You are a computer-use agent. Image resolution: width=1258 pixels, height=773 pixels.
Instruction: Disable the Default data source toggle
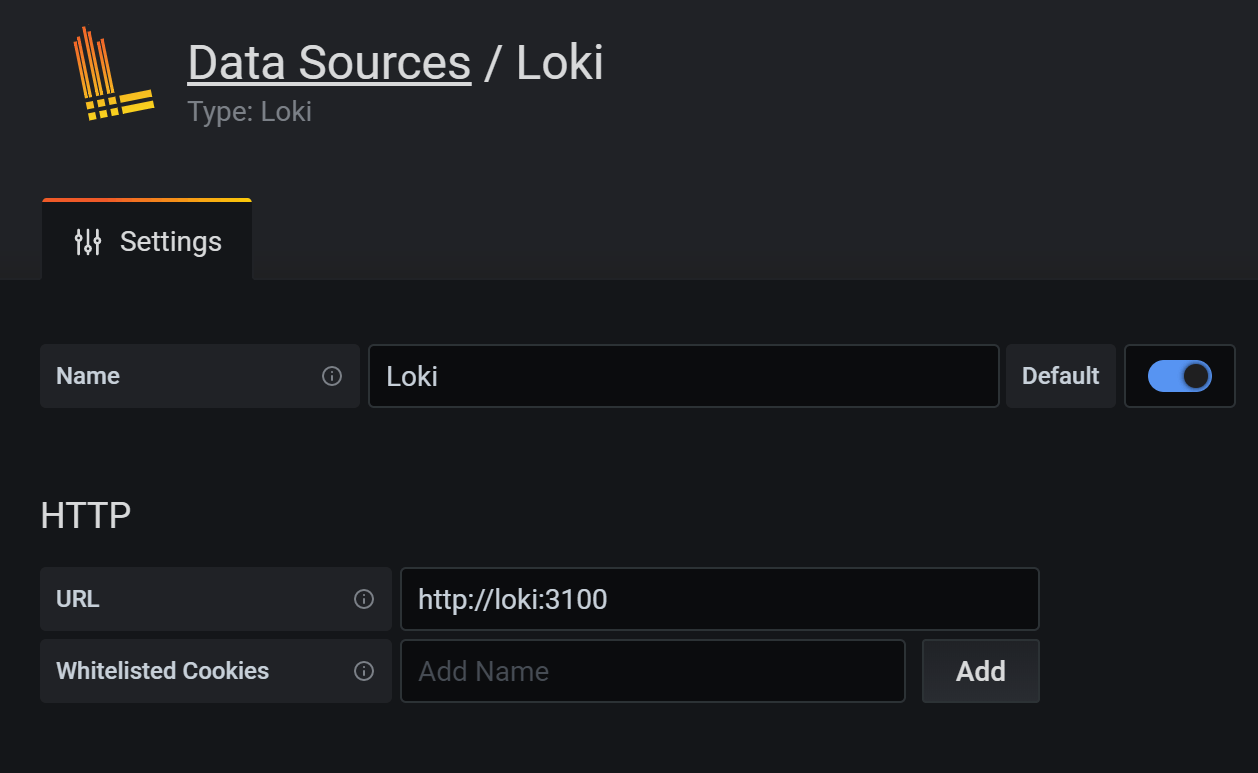click(1180, 376)
